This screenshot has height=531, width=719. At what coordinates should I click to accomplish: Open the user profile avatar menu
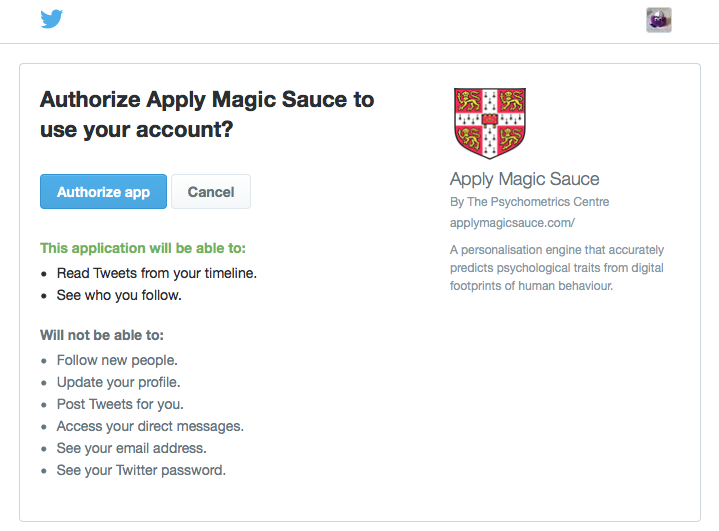658,20
